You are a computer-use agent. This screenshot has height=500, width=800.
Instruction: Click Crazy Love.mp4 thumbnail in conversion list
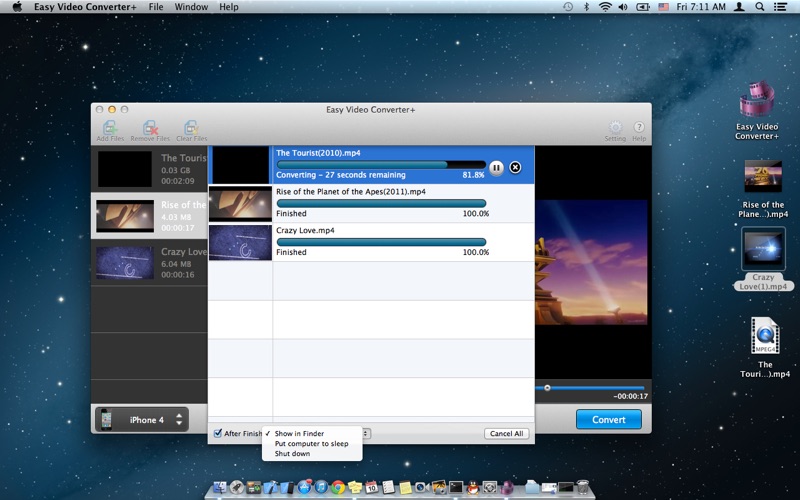(240, 242)
